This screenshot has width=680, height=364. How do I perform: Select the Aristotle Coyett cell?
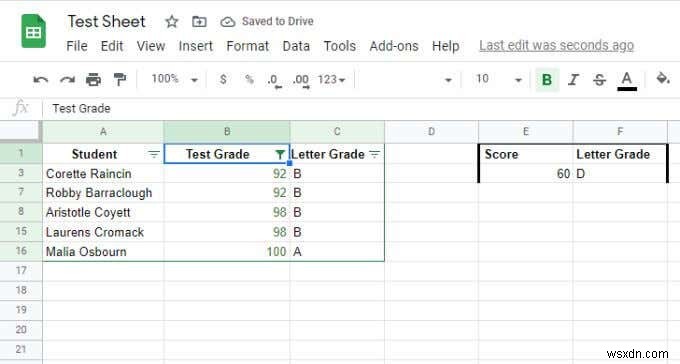tap(103, 212)
